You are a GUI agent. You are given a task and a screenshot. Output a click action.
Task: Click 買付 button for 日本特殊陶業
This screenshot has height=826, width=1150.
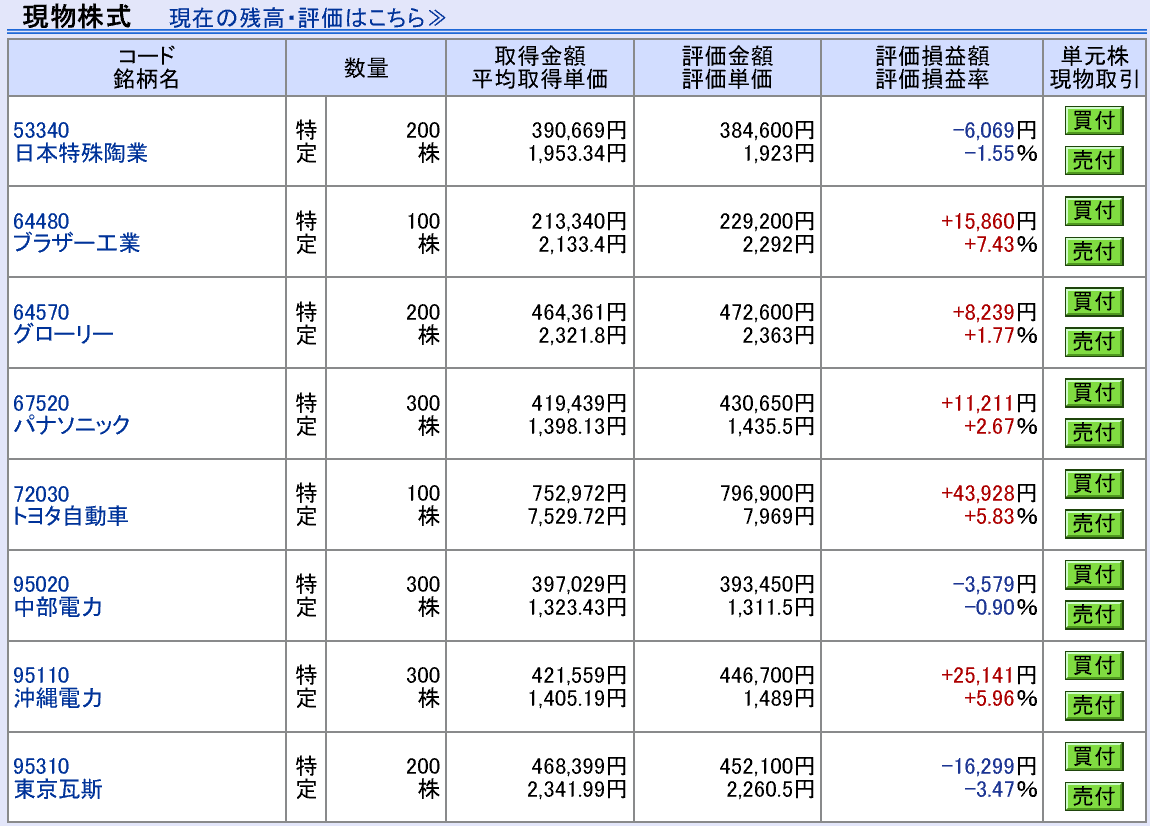pos(1094,120)
